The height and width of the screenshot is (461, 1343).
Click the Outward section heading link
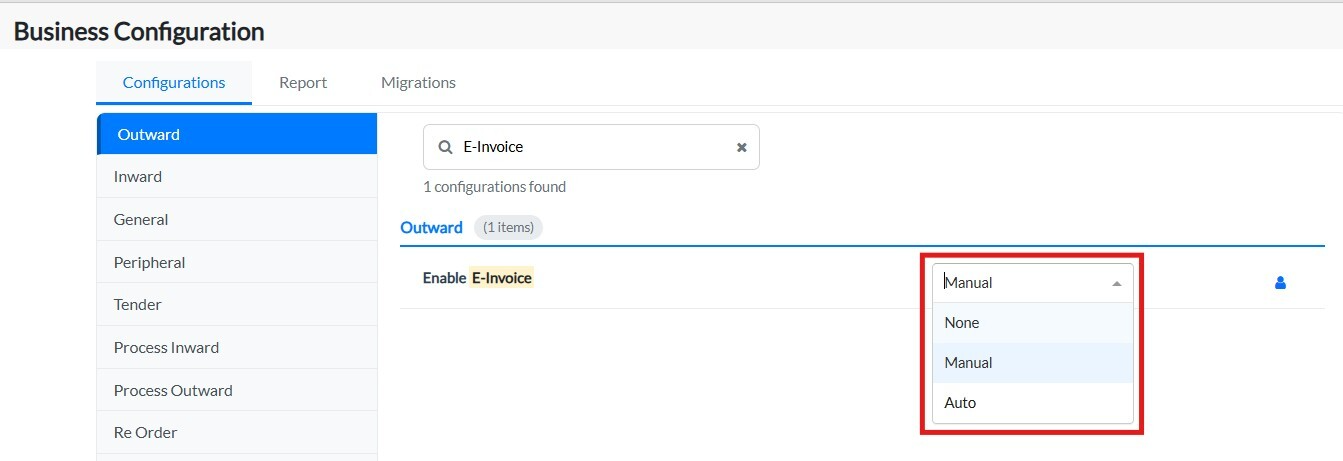pyautogui.click(x=431, y=228)
